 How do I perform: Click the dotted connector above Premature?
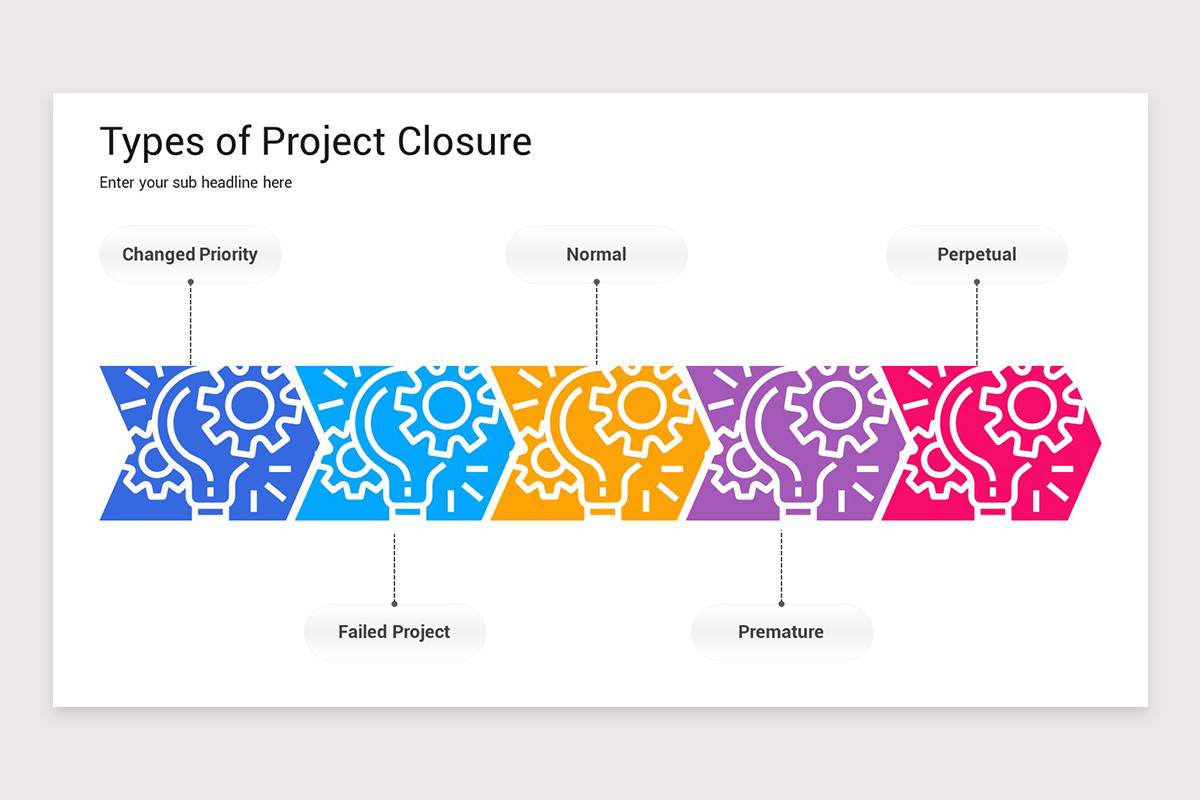pyautogui.click(x=781, y=567)
